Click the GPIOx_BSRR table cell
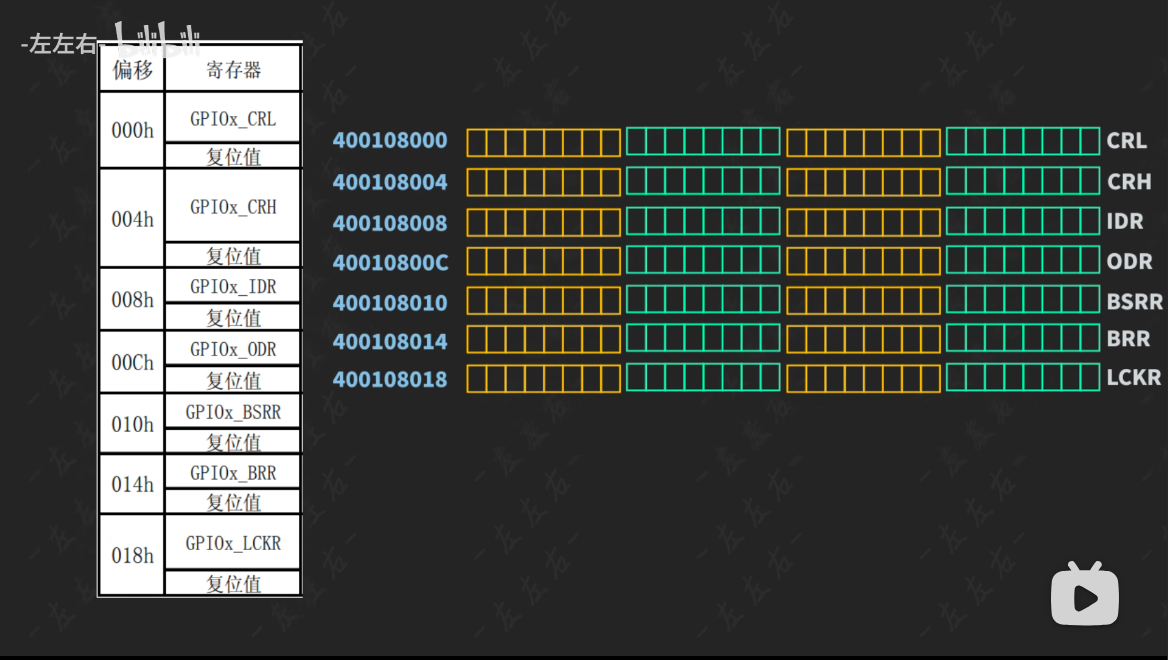1168x660 pixels. (233, 412)
